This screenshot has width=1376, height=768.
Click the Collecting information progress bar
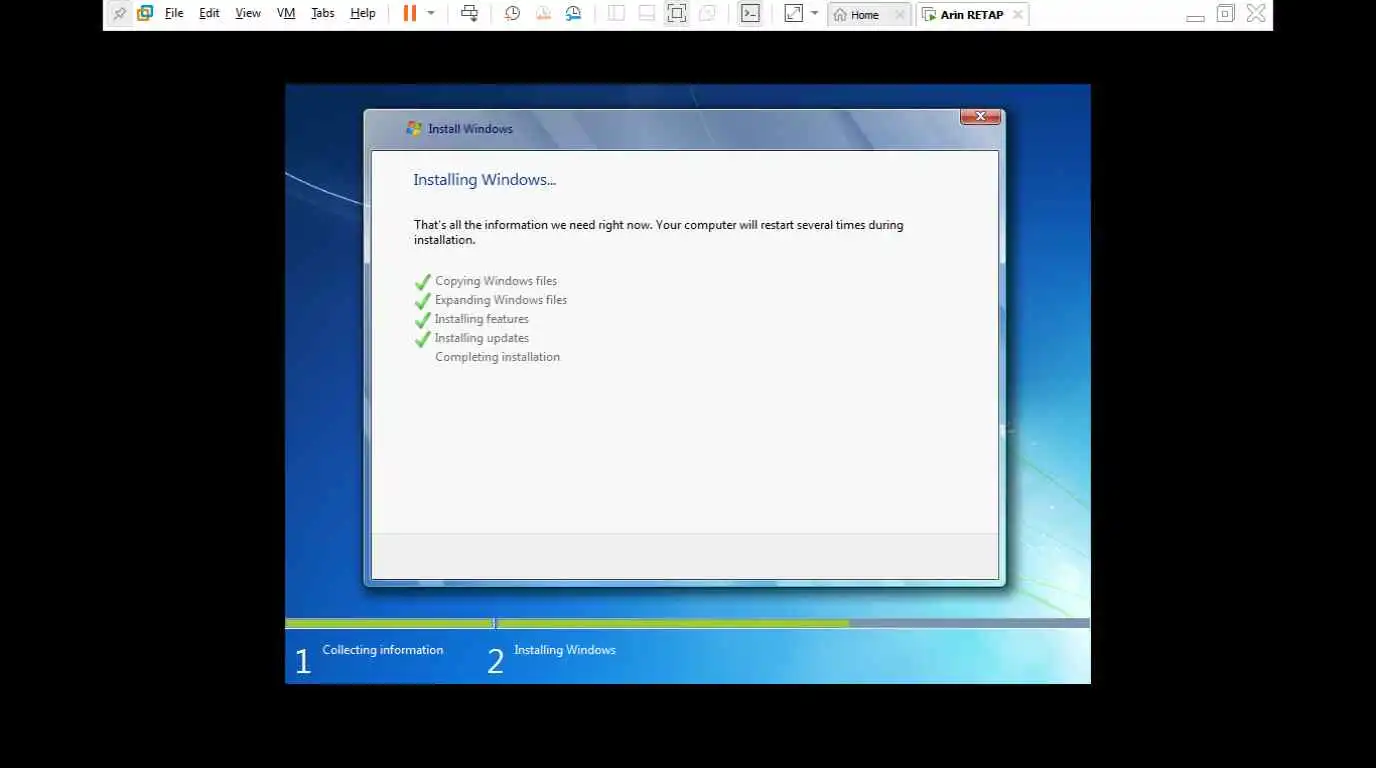click(389, 624)
